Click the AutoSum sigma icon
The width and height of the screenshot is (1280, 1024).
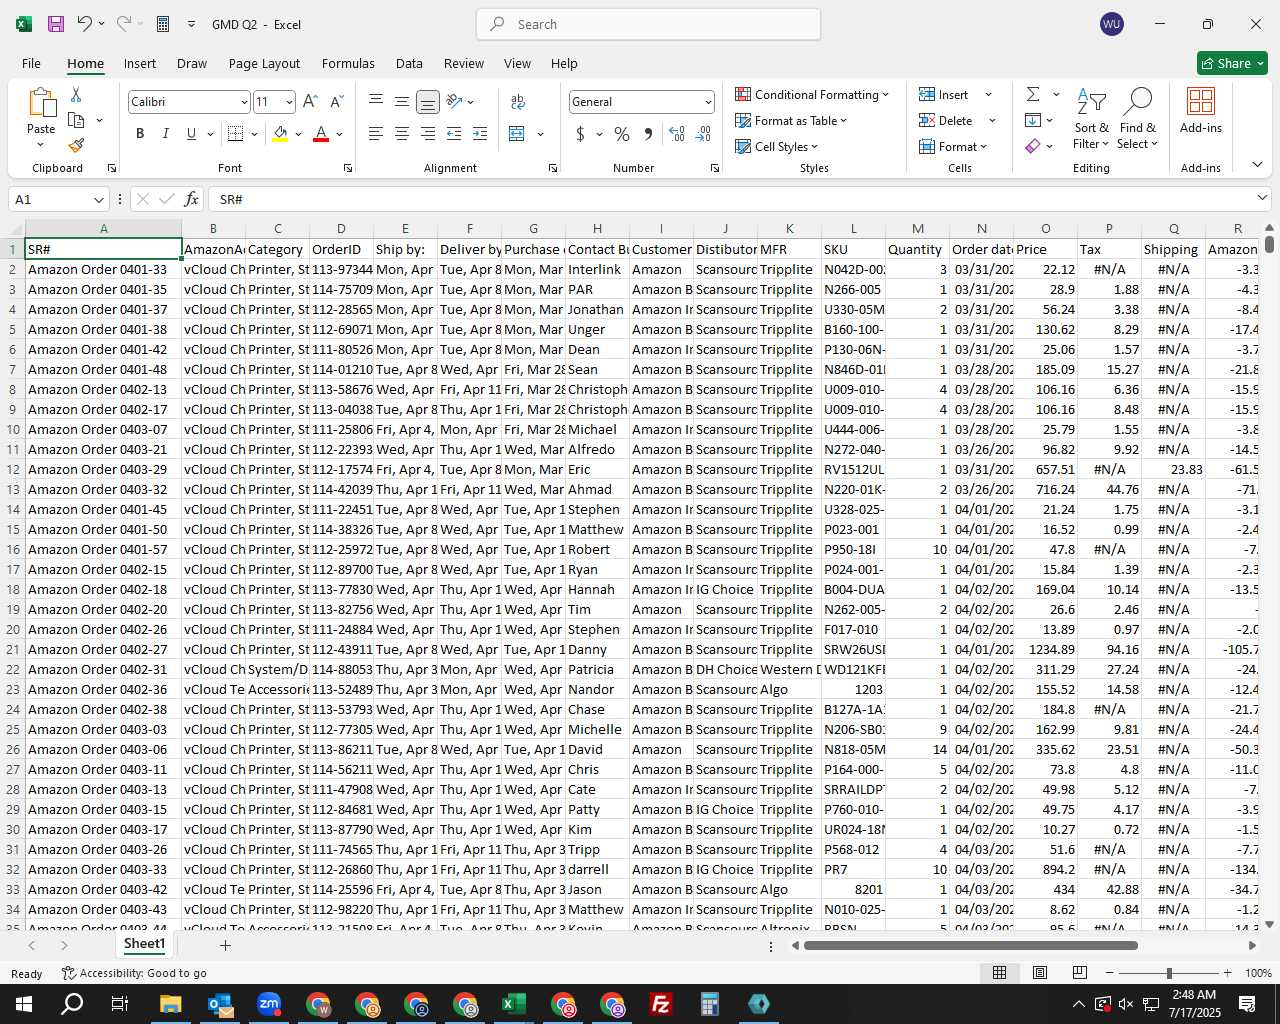(1033, 95)
